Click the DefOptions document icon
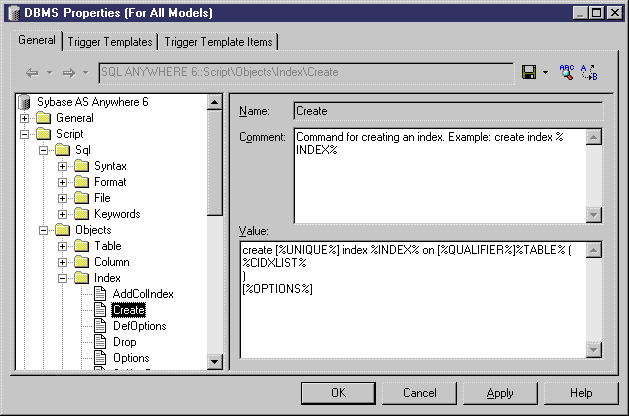 click(x=100, y=326)
